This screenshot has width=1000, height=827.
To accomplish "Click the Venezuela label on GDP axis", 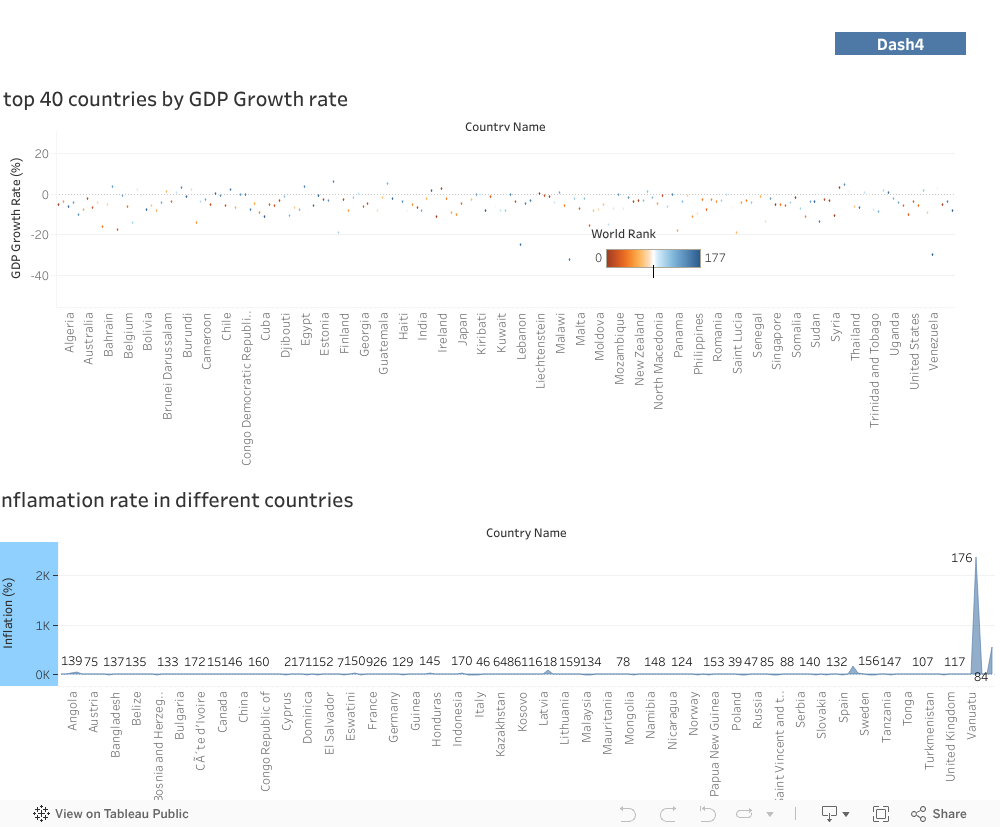I will 935,341.
